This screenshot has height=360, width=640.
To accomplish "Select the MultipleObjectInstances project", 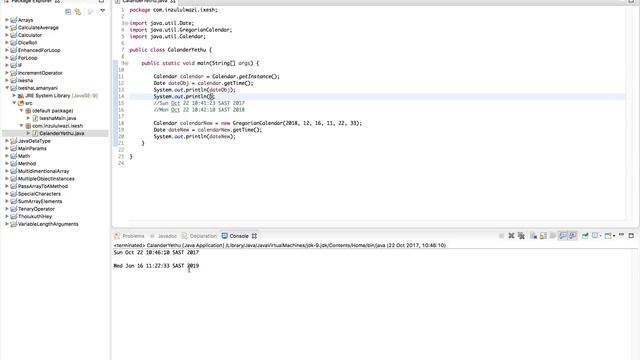I will click(46, 178).
